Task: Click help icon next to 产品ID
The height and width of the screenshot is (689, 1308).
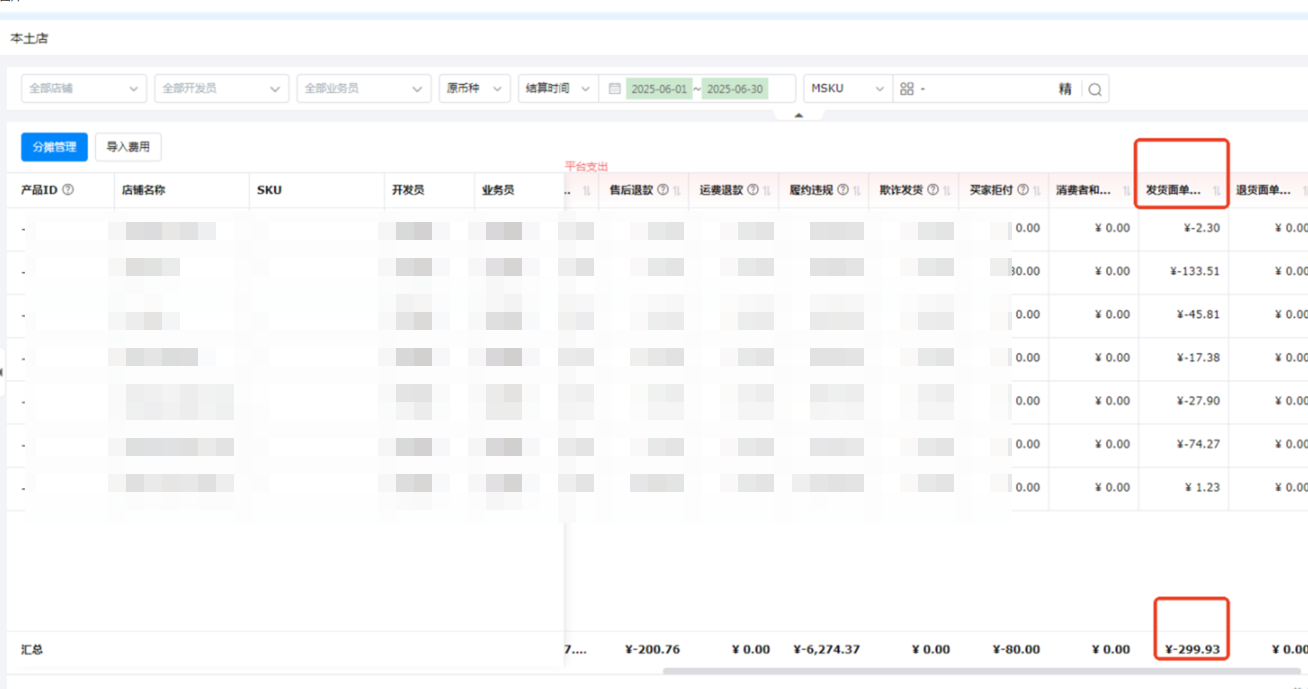Action: [x=68, y=190]
